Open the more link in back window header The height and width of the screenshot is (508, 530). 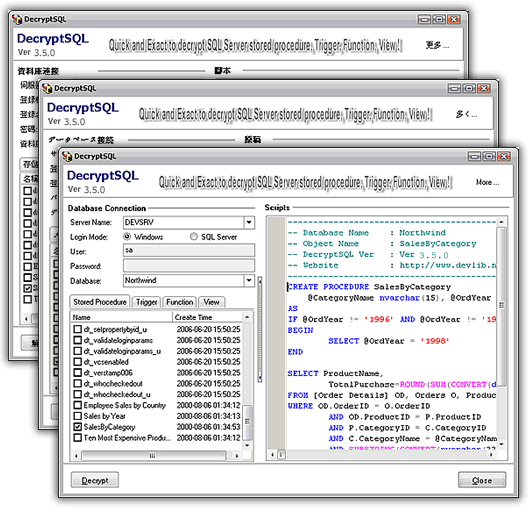tap(437, 45)
